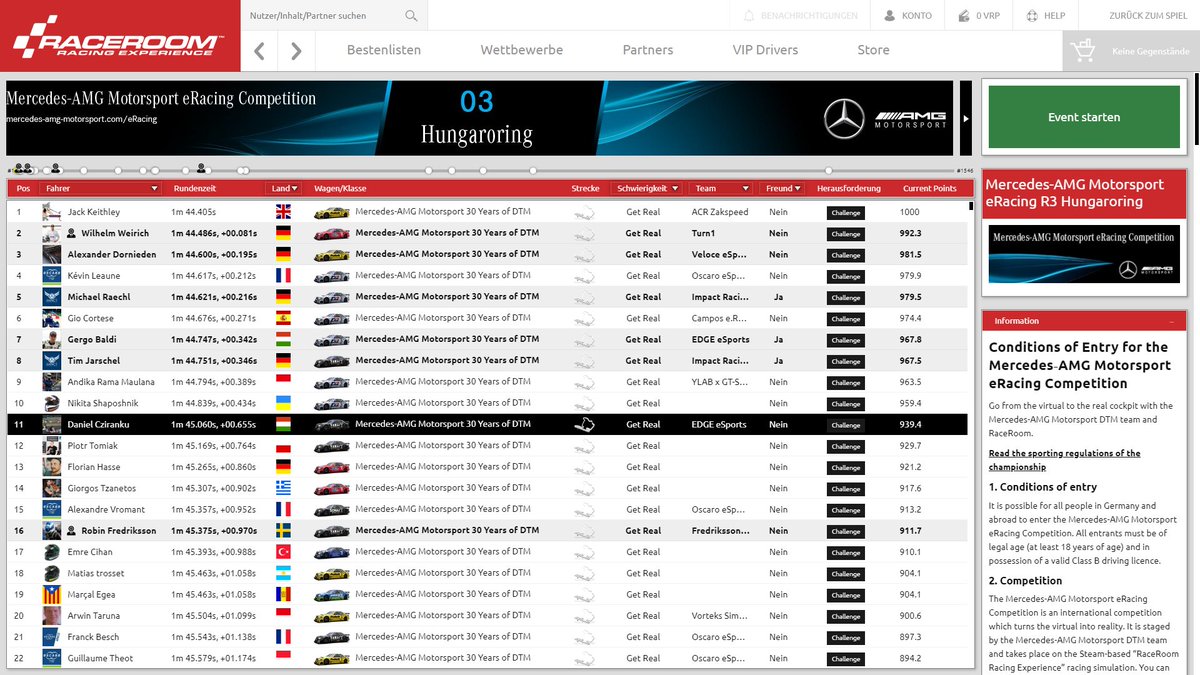Open the Land column dropdown
The height and width of the screenshot is (675, 1200).
tap(295, 188)
